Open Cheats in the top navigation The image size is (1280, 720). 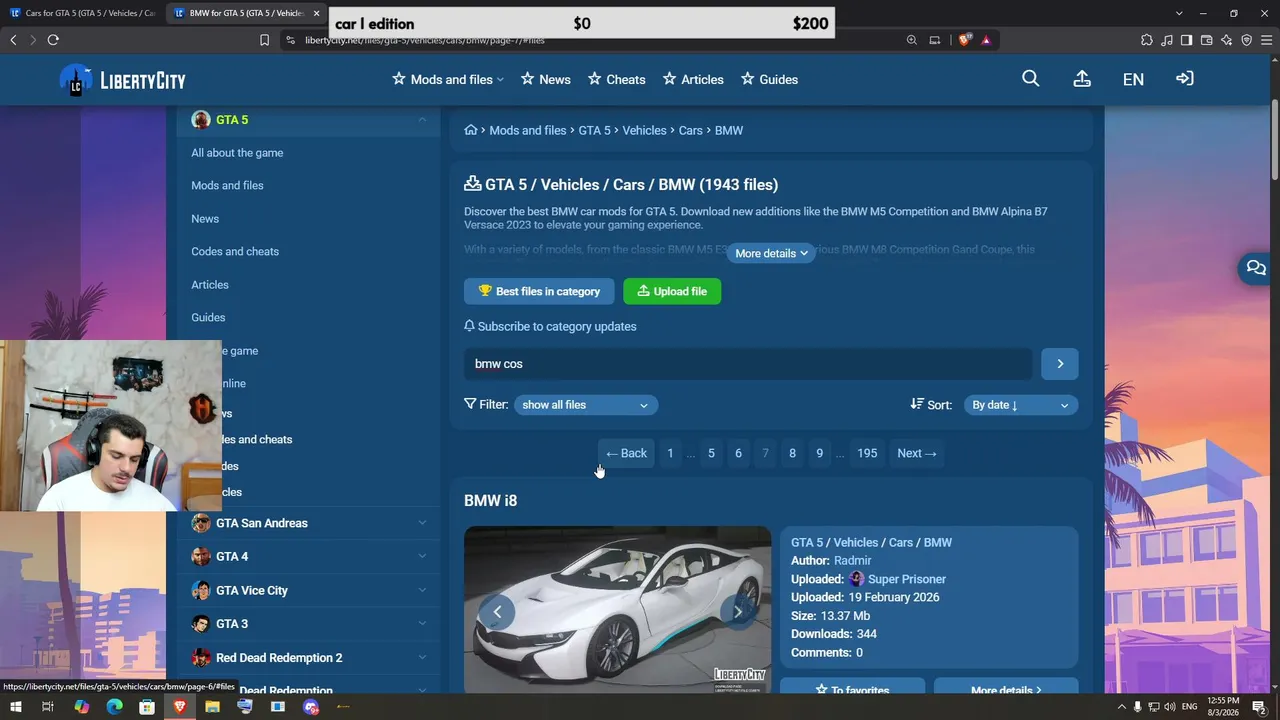[617, 80]
